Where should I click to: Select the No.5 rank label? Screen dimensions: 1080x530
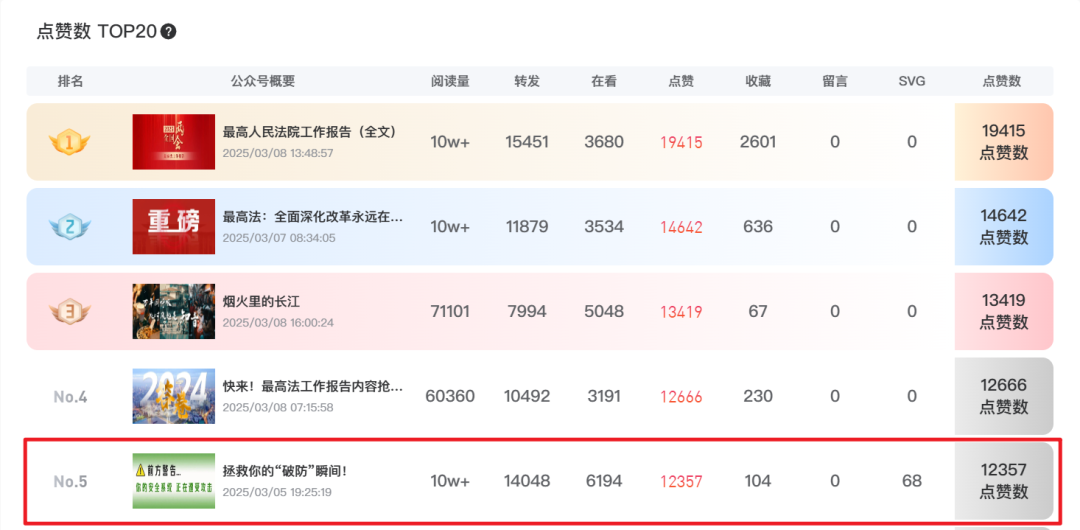[70, 482]
